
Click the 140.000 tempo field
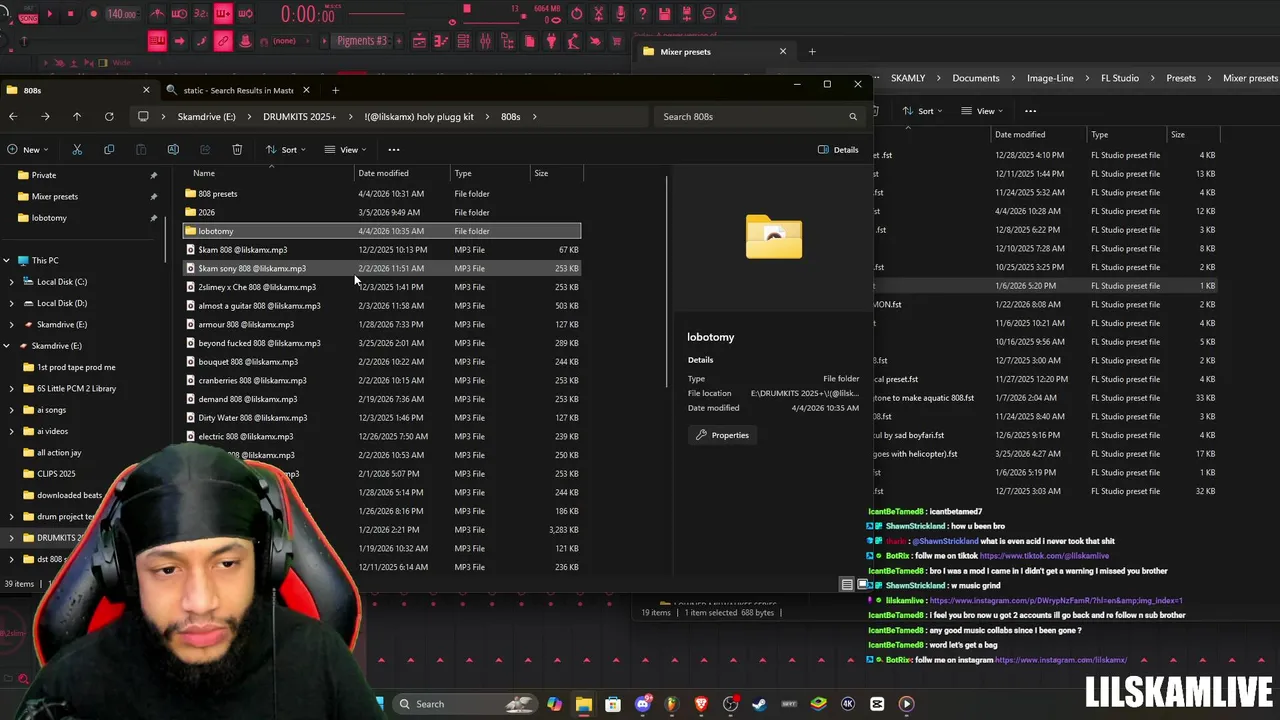[x=122, y=14]
